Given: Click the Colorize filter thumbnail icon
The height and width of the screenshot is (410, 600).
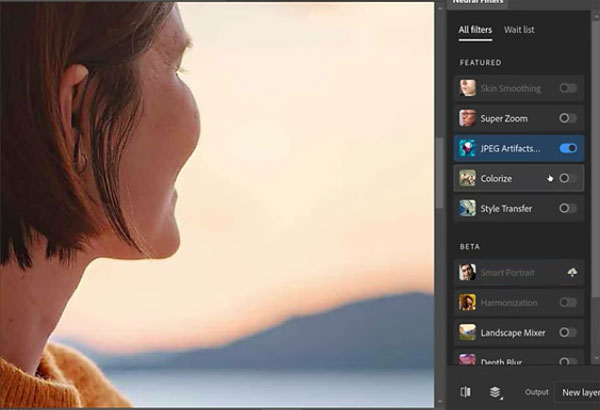Looking at the screenshot, I should pyautogui.click(x=467, y=178).
